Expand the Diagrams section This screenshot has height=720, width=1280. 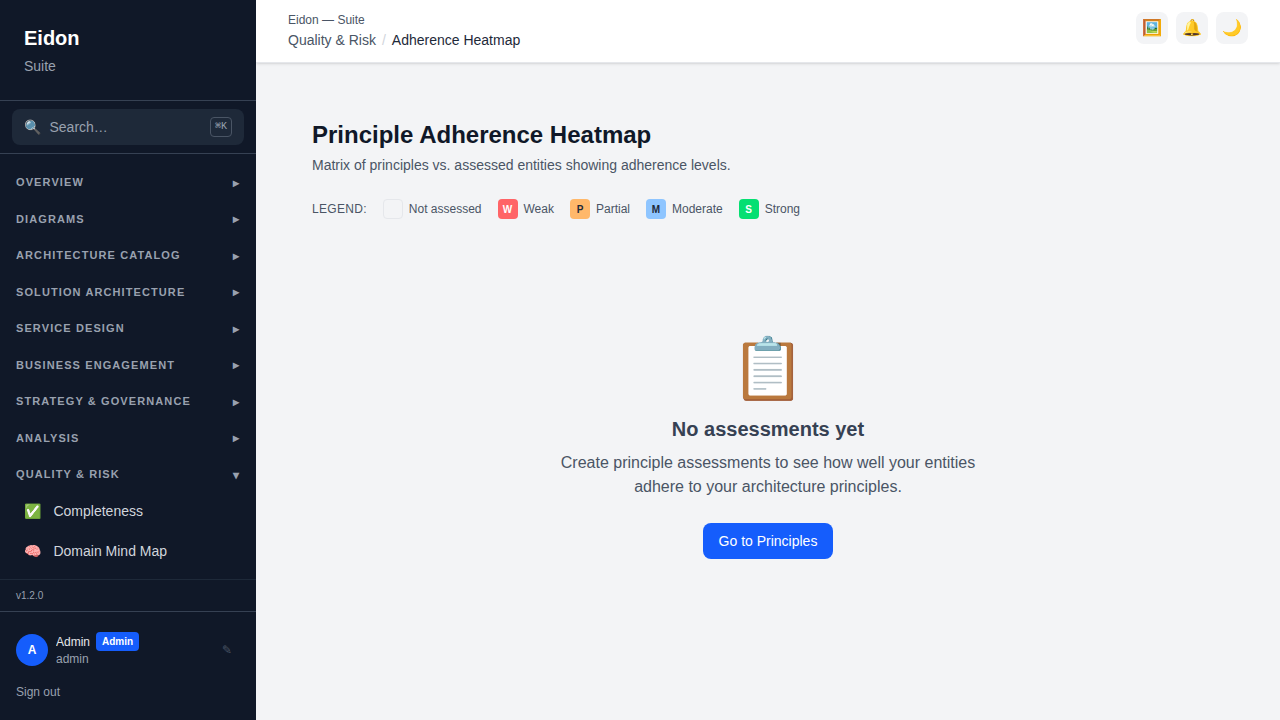[128, 219]
